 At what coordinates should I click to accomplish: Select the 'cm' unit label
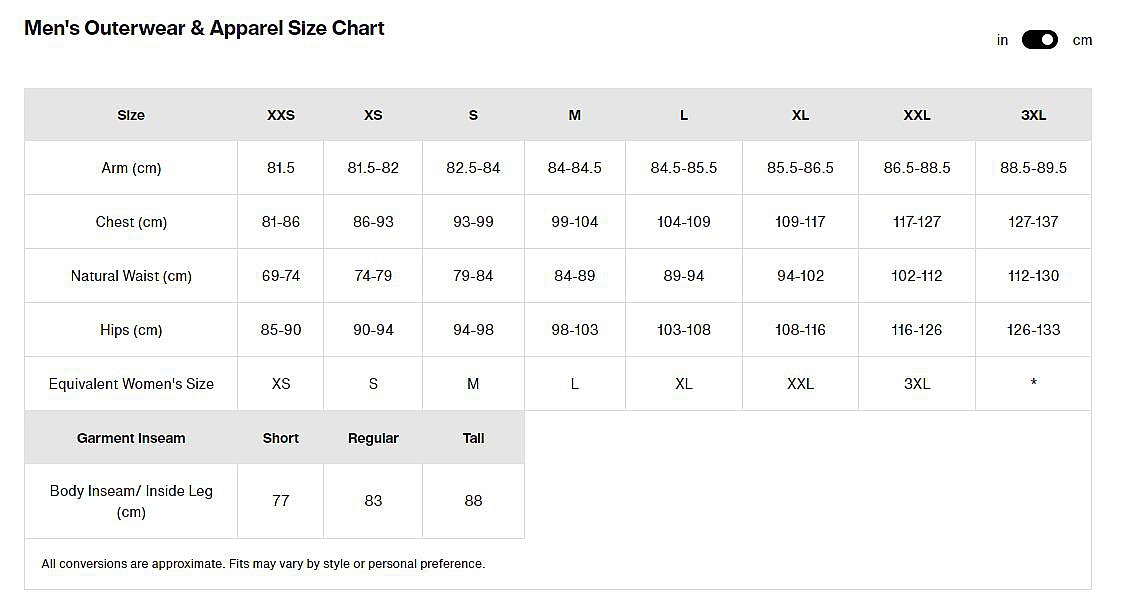tap(1082, 40)
